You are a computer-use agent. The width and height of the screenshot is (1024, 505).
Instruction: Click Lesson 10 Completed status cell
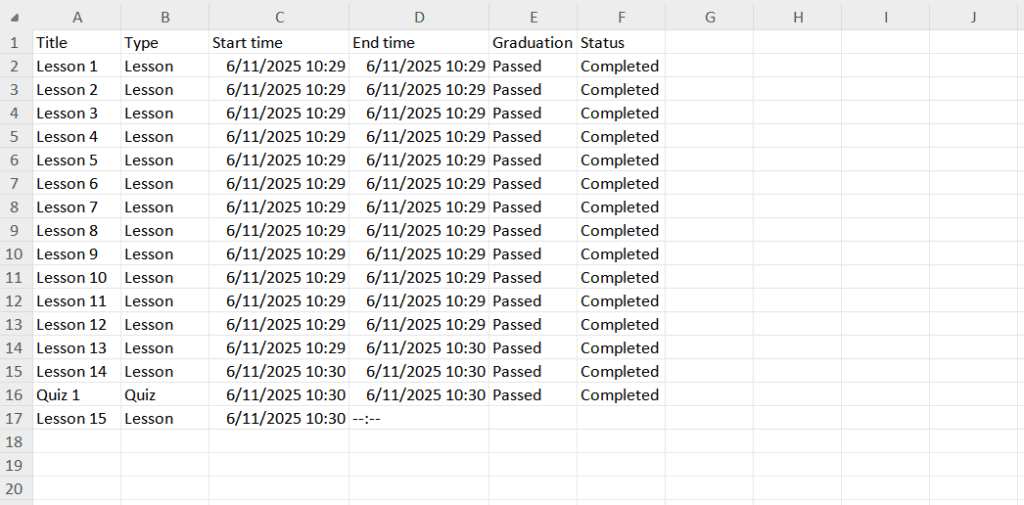click(621, 278)
